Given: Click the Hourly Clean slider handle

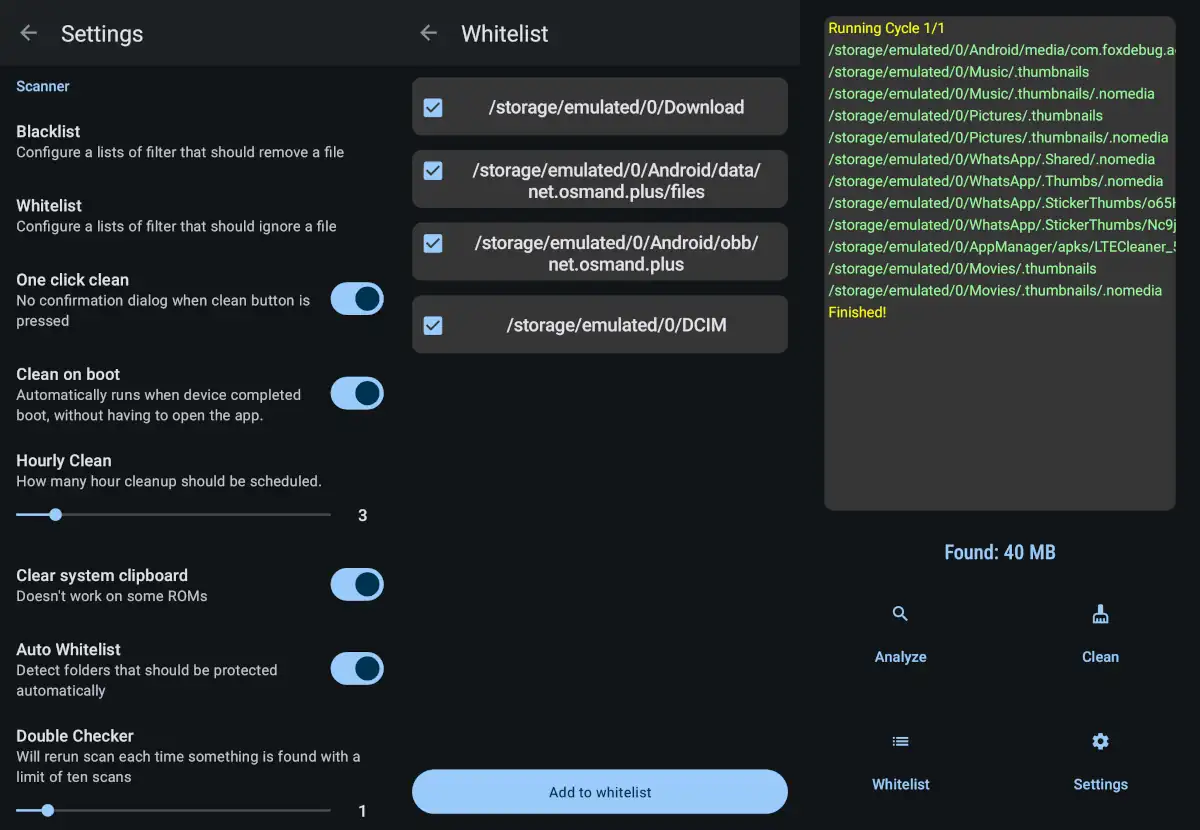Looking at the screenshot, I should point(56,515).
